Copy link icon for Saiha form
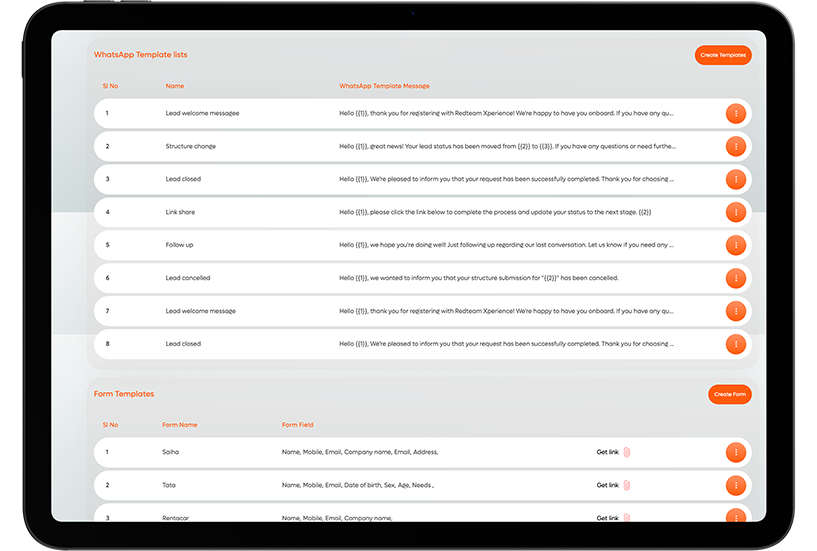The width and height of the screenshot is (817, 551). [627, 452]
